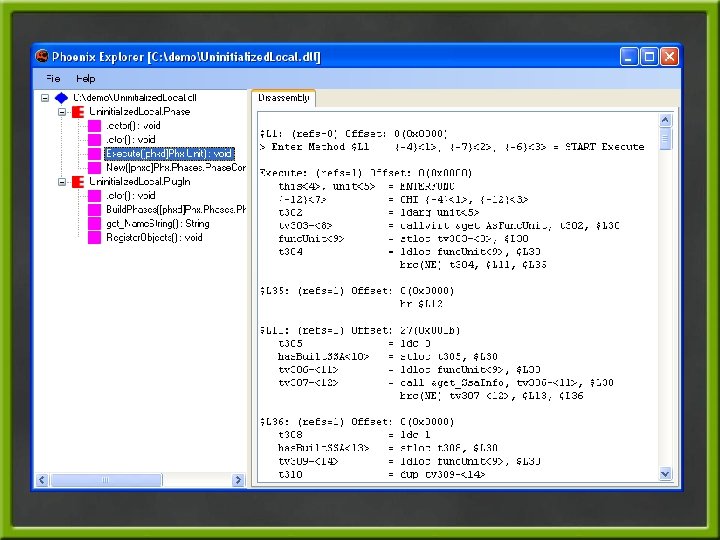720x540 pixels.
Task: Select .ctor(): void under the PlugIn class
Action: click(131, 196)
